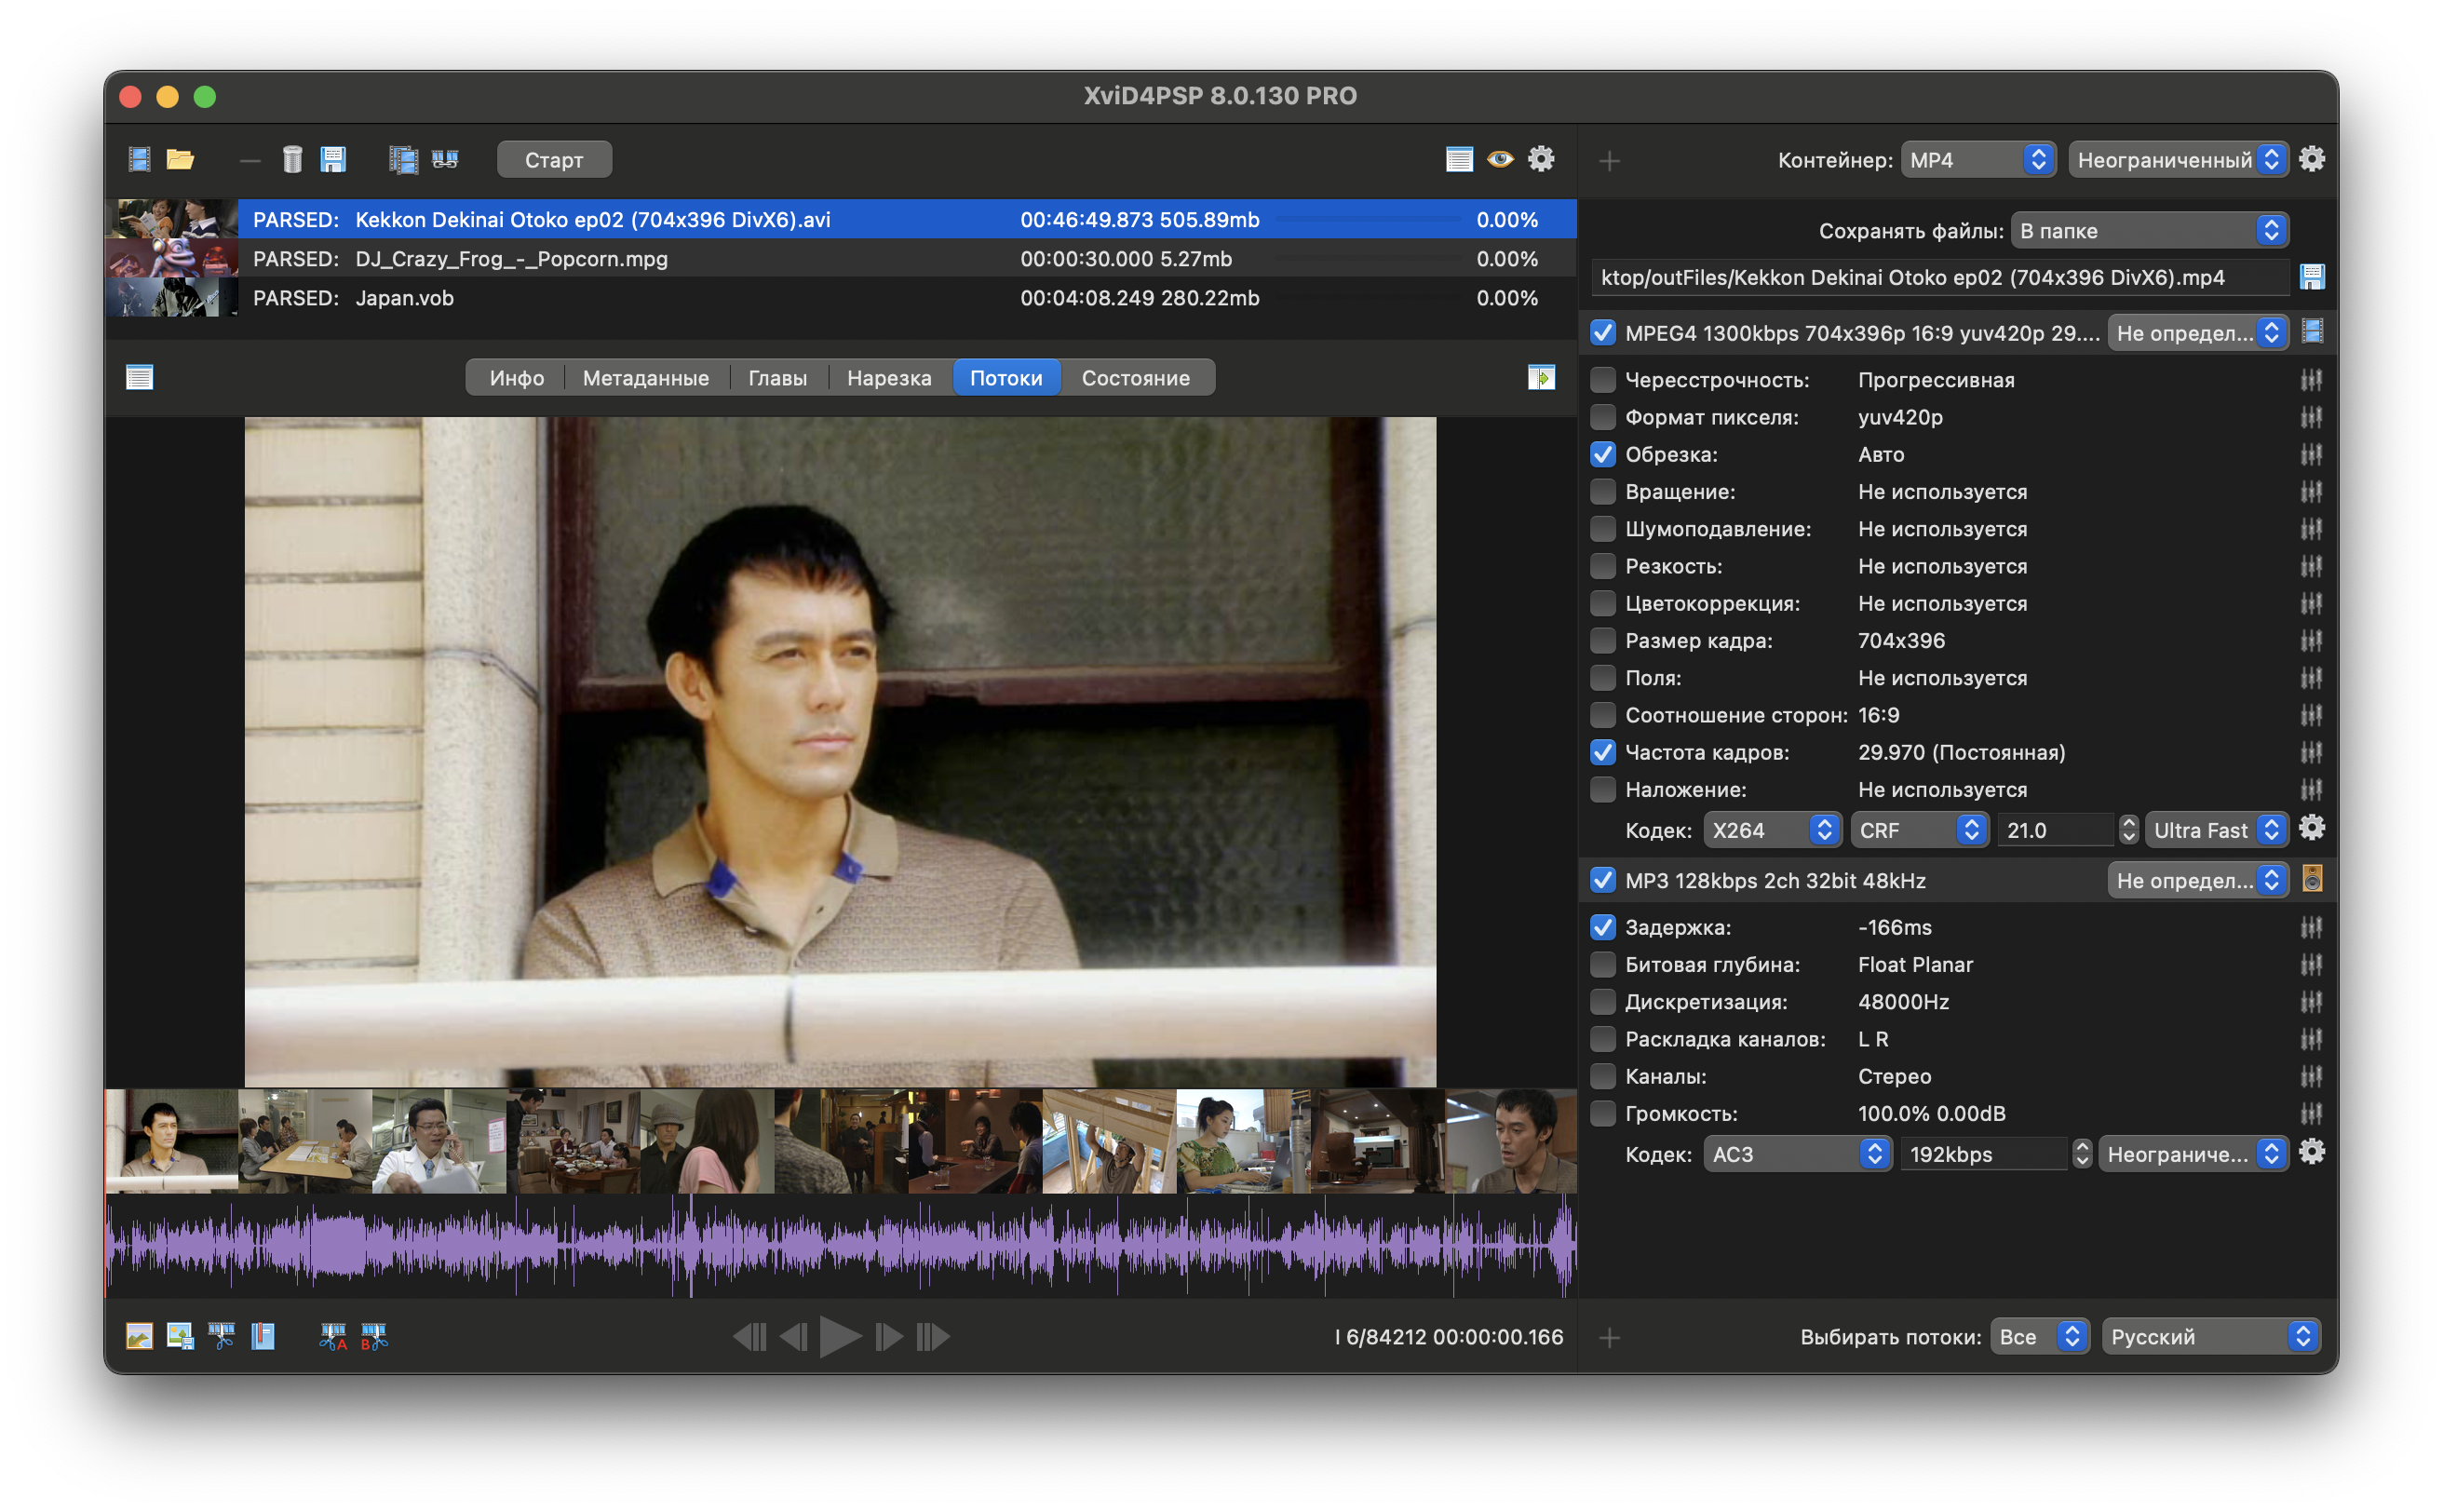The height and width of the screenshot is (1512, 2443).
Task: Open the Шумоподавление sliders settings icon
Action: (x=2310, y=529)
